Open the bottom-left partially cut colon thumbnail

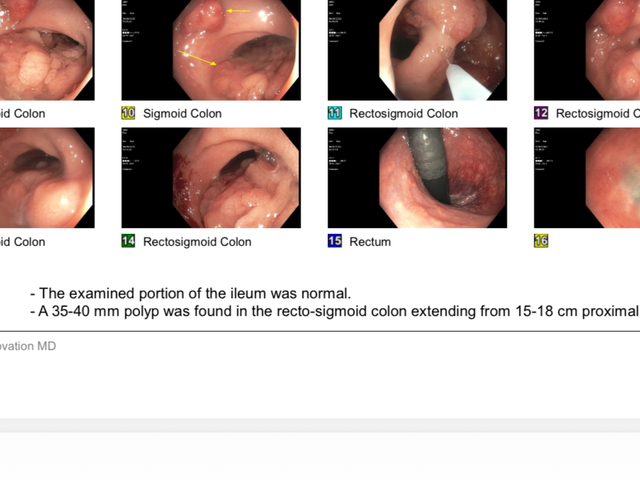(47, 178)
